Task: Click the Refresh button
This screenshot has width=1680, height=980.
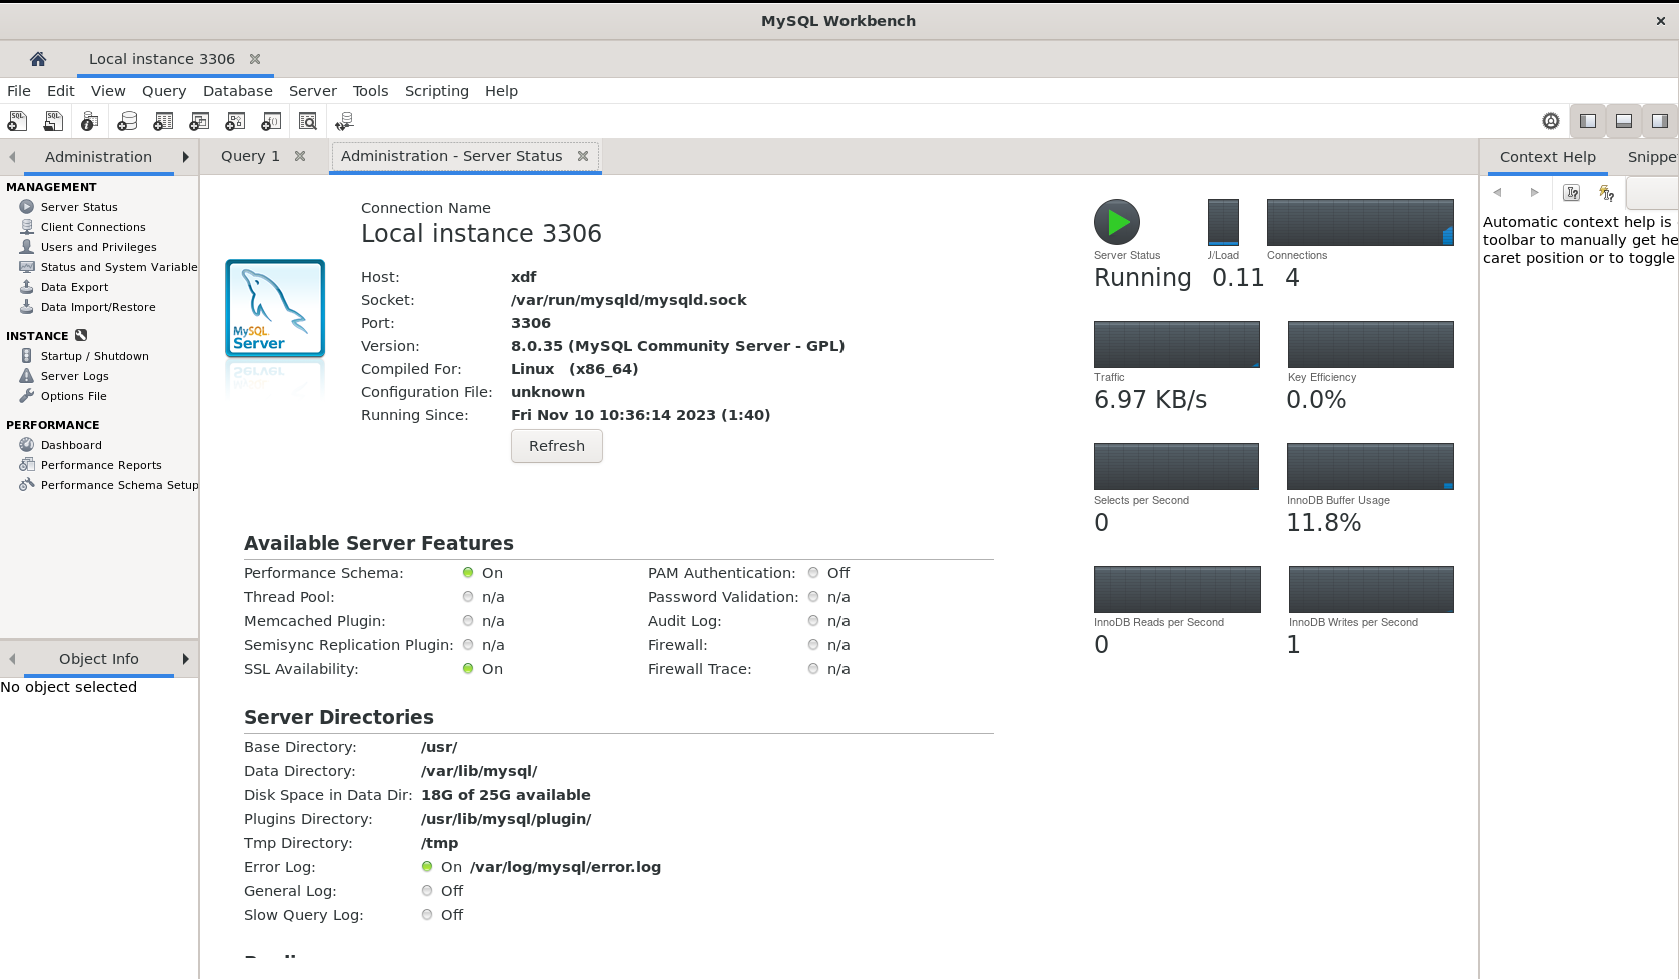Action: (x=557, y=446)
